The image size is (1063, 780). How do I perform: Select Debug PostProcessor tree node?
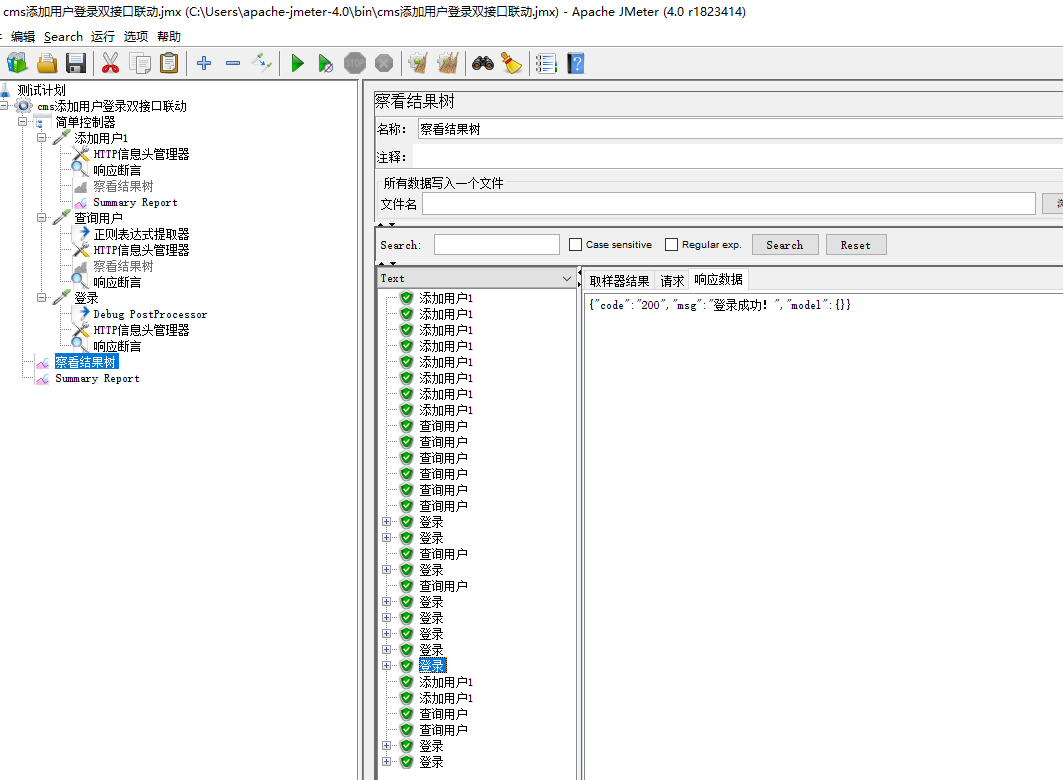pos(150,314)
